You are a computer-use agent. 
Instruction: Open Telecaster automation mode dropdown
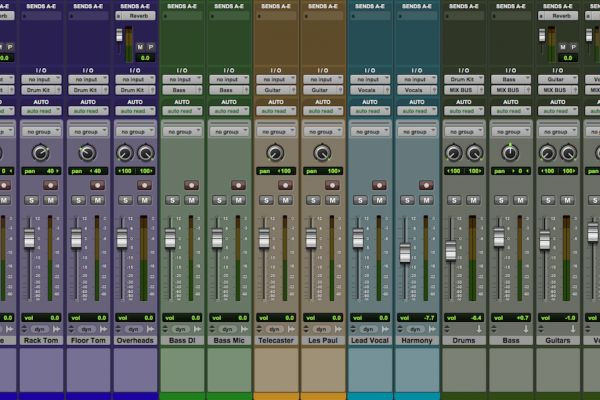[x=276, y=111]
